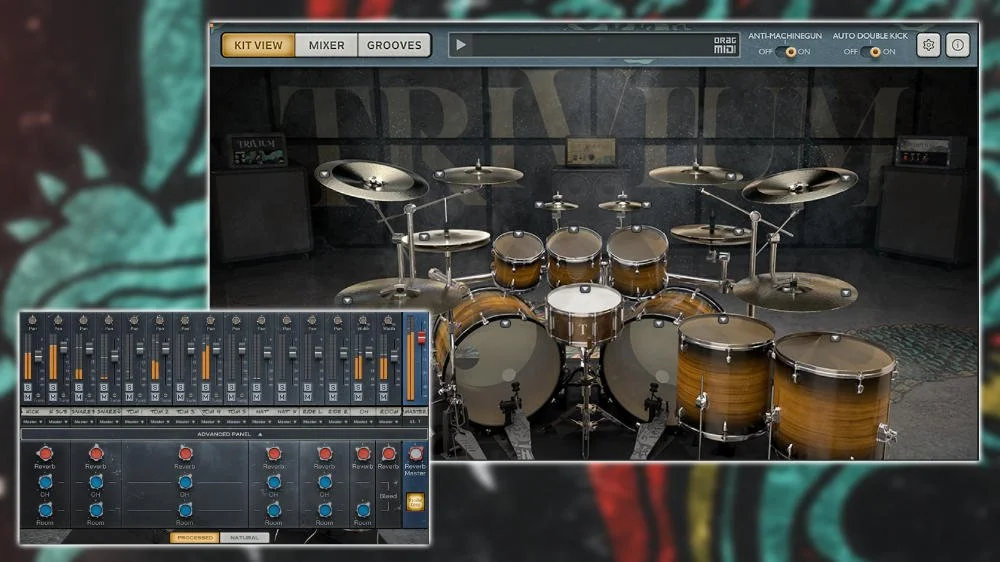Click the OH channel volume fader
The height and width of the screenshot is (562, 1000).
[369, 353]
